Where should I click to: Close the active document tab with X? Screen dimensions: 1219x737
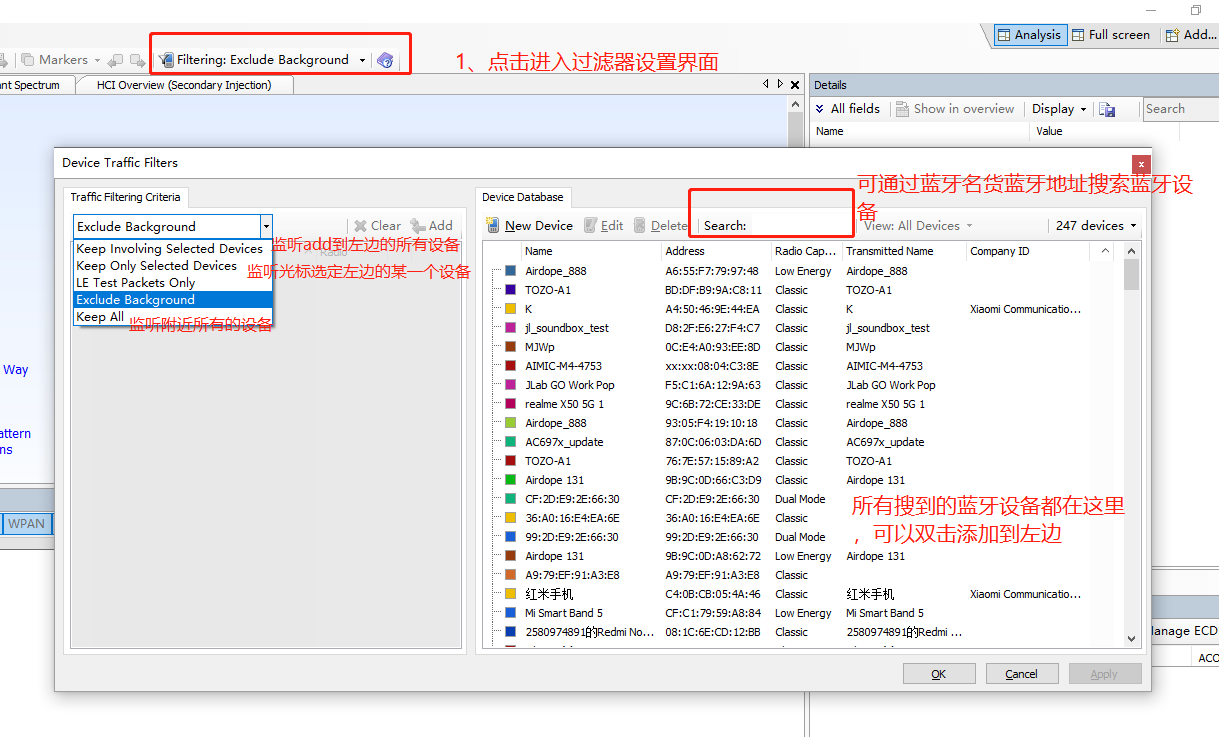click(x=794, y=84)
